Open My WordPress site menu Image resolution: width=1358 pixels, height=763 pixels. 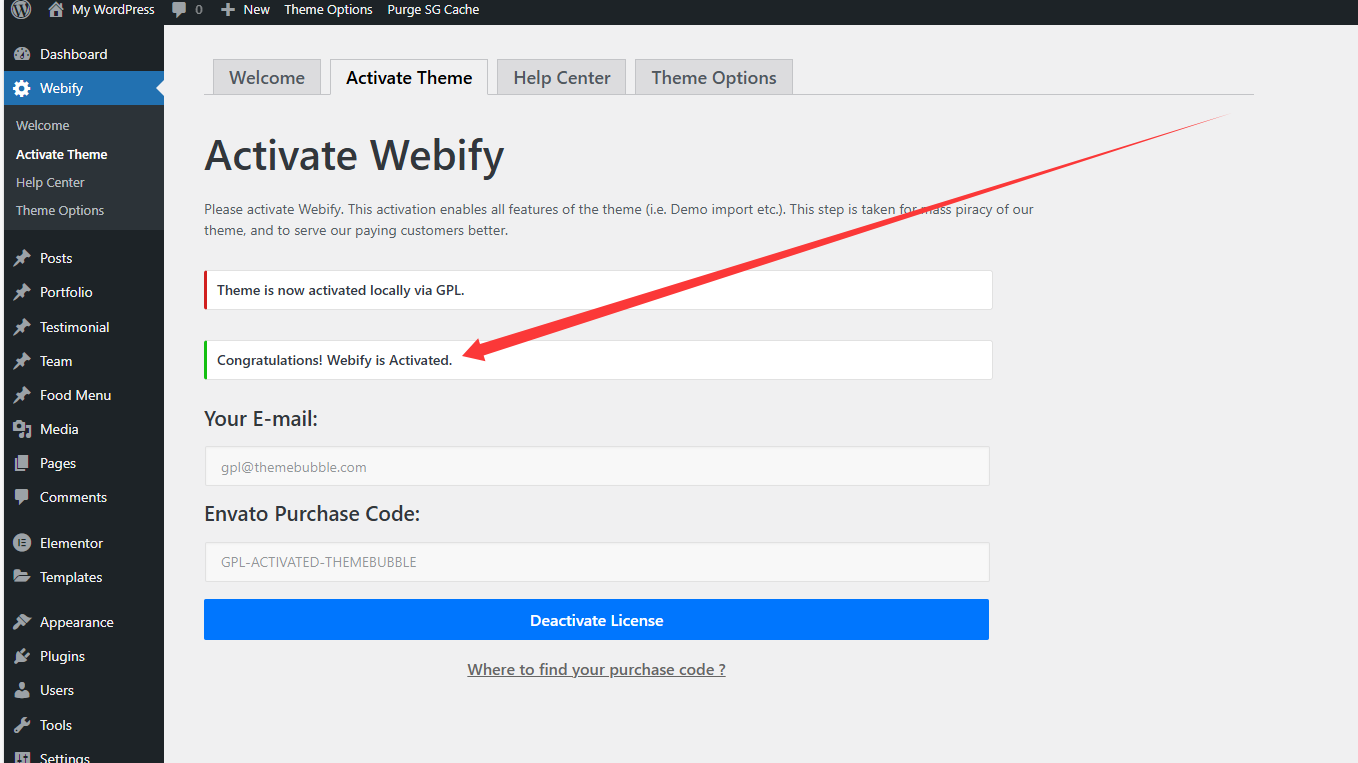pos(113,10)
